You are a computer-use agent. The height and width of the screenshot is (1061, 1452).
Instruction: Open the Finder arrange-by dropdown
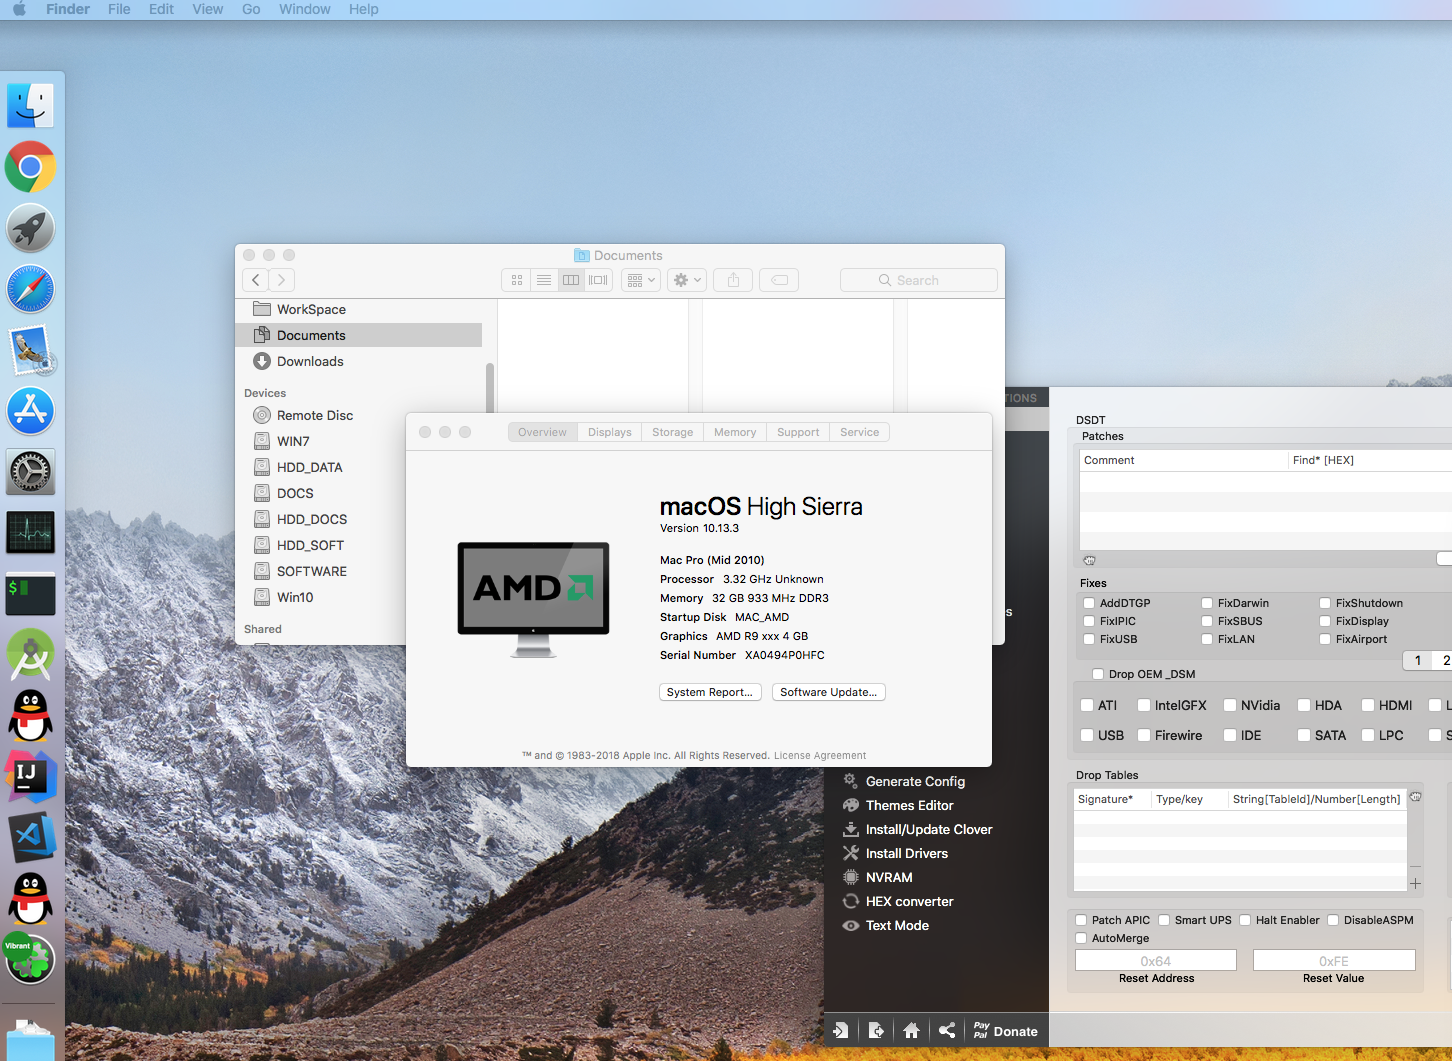(x=640, y=280)
